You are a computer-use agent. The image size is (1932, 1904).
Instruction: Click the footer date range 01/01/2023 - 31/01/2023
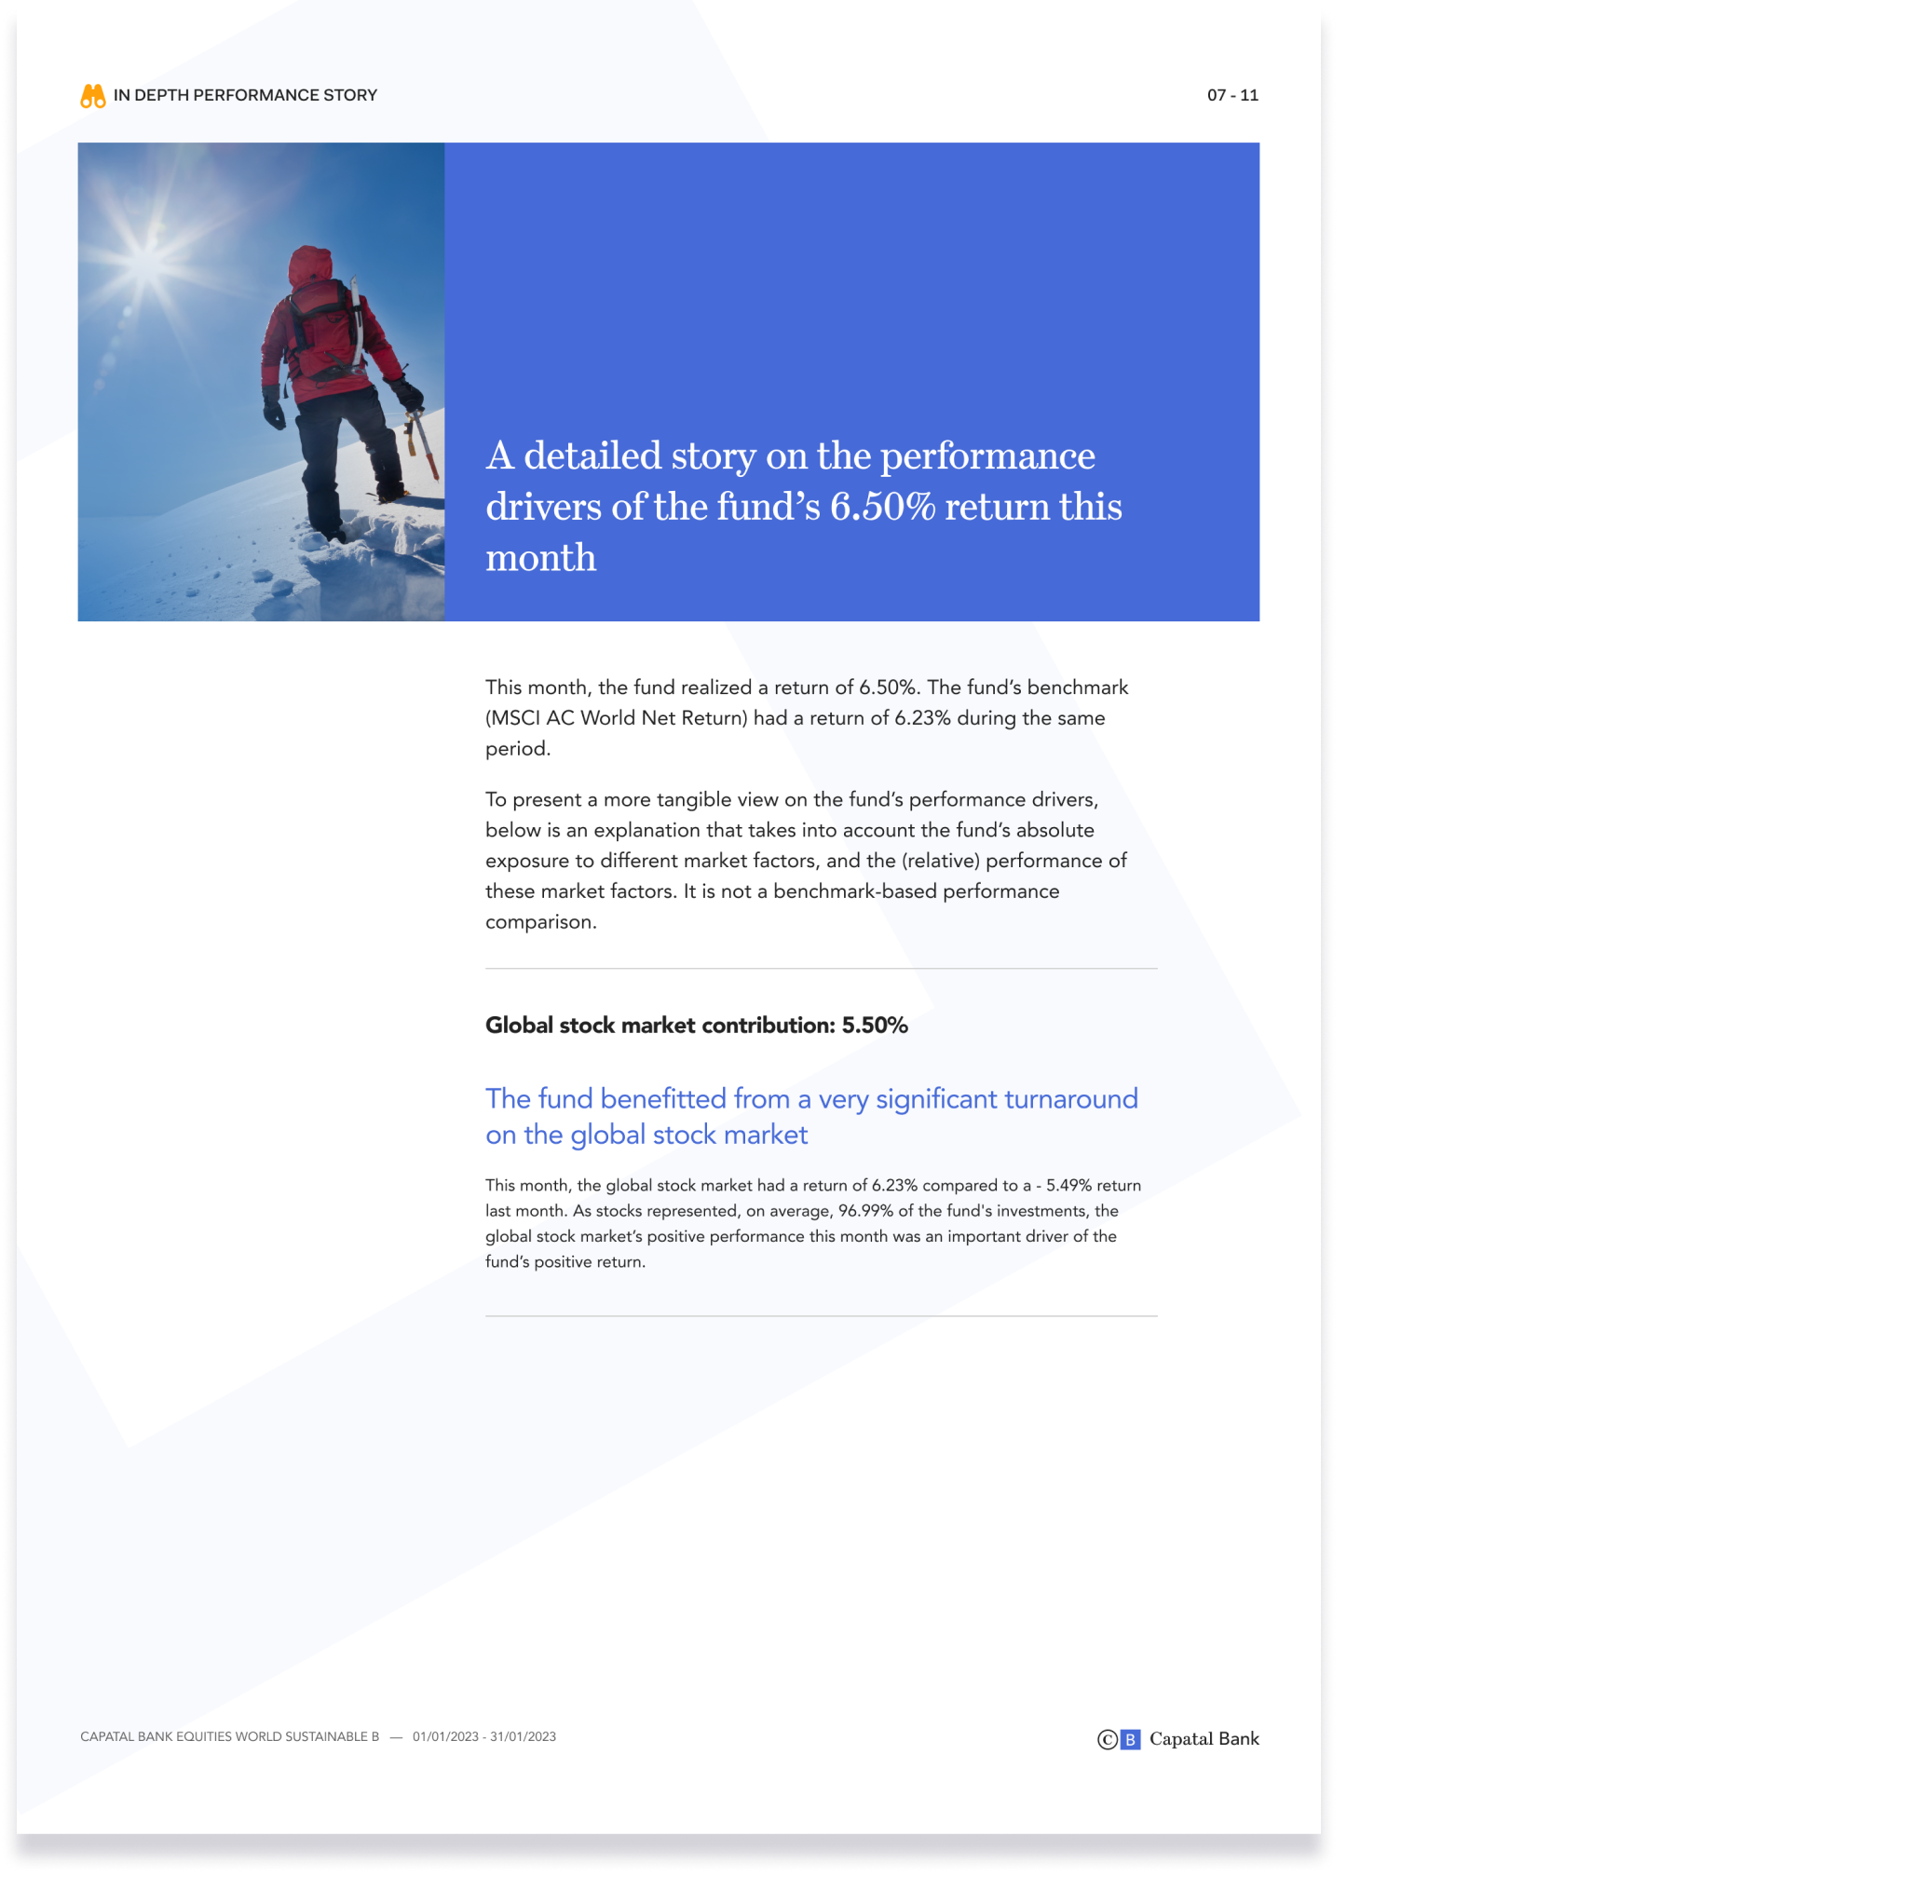pos(484,1737)
